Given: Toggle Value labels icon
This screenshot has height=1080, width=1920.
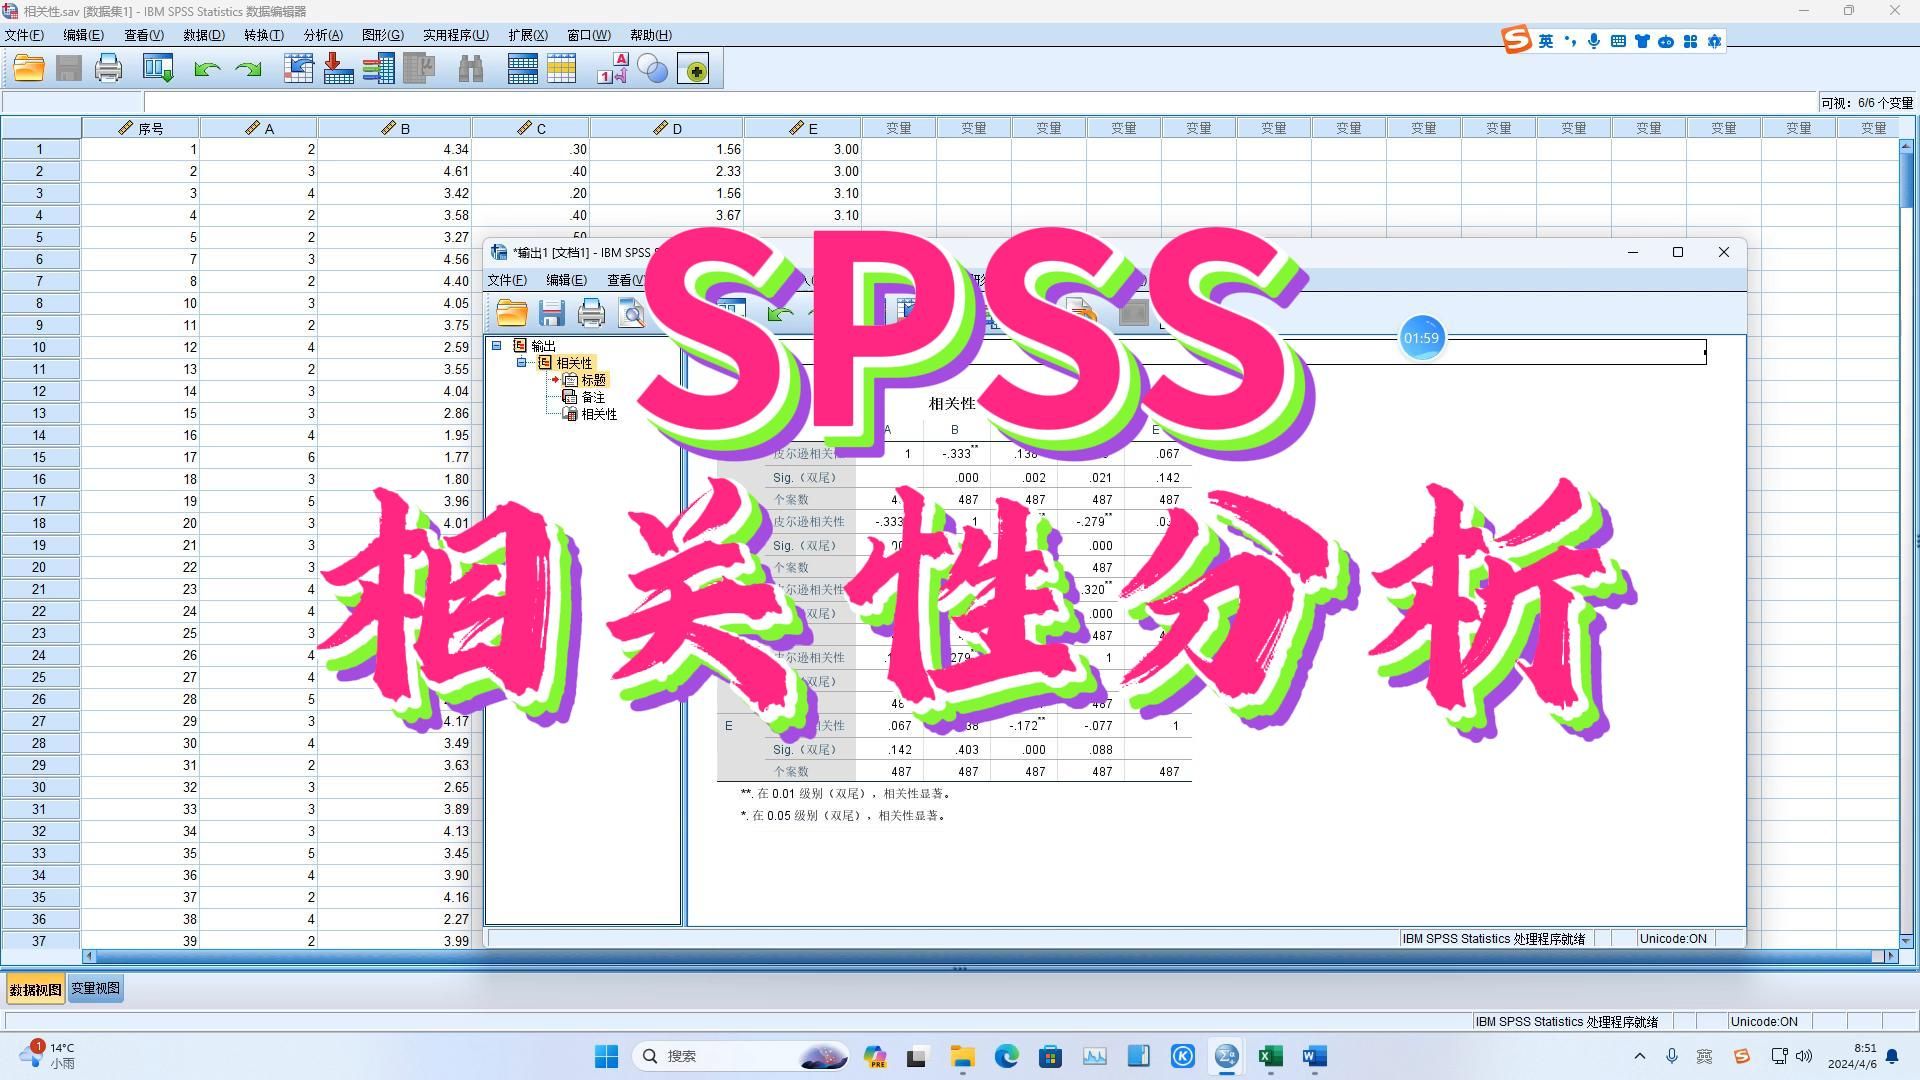Looking at the screenshot, I should click(x=612, y=69).
